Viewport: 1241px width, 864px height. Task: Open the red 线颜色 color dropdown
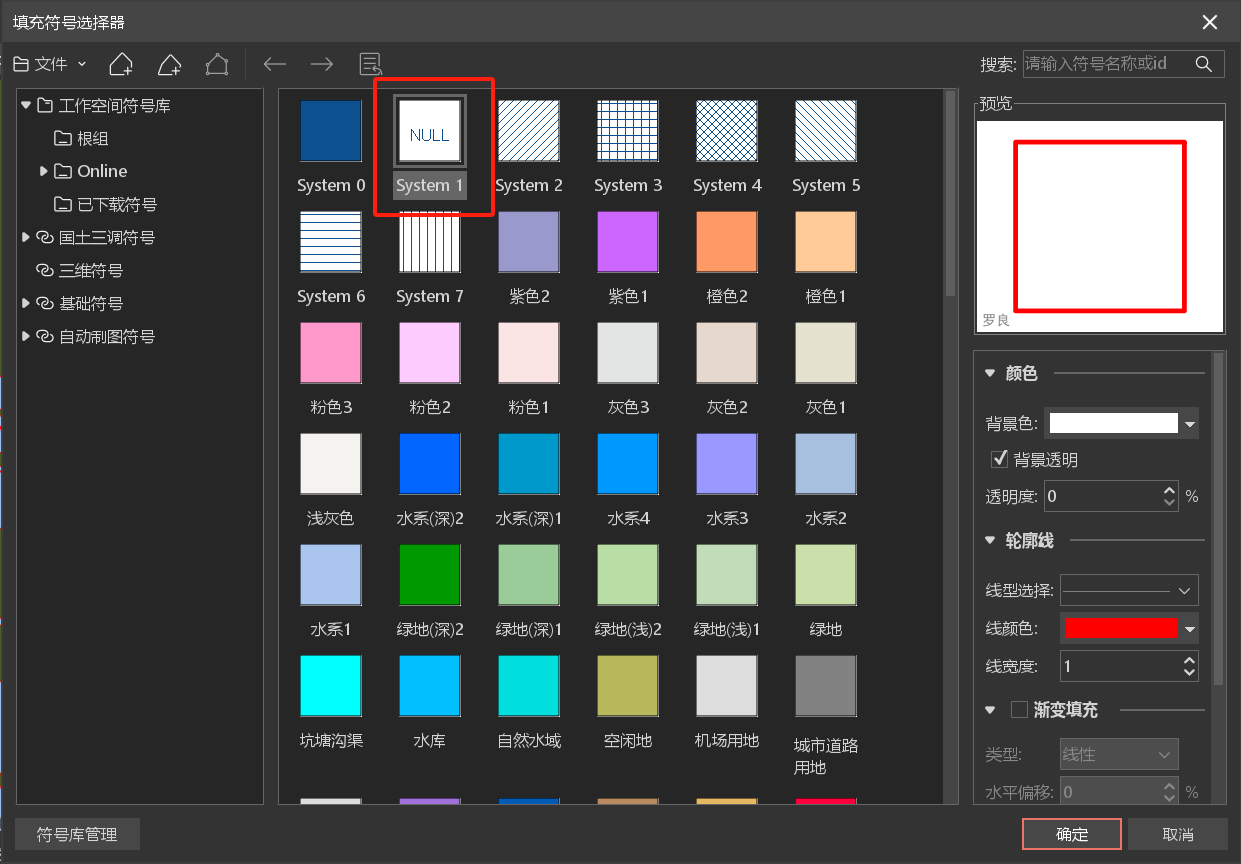[1190, 628]
